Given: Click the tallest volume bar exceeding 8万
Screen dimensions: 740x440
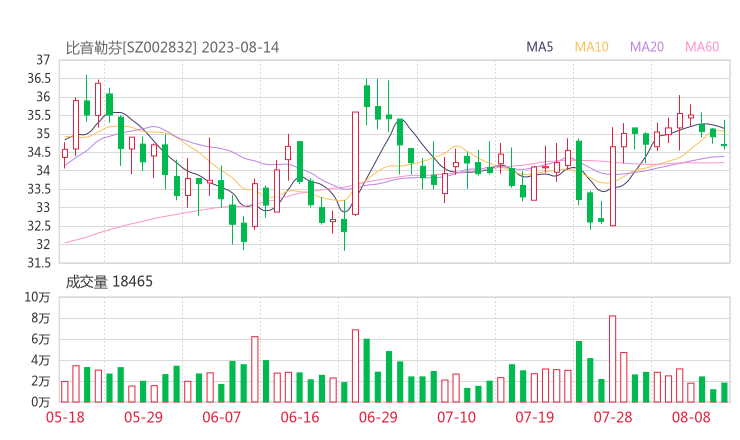Looking at the screenshot, I should click(x=613, y=359).
